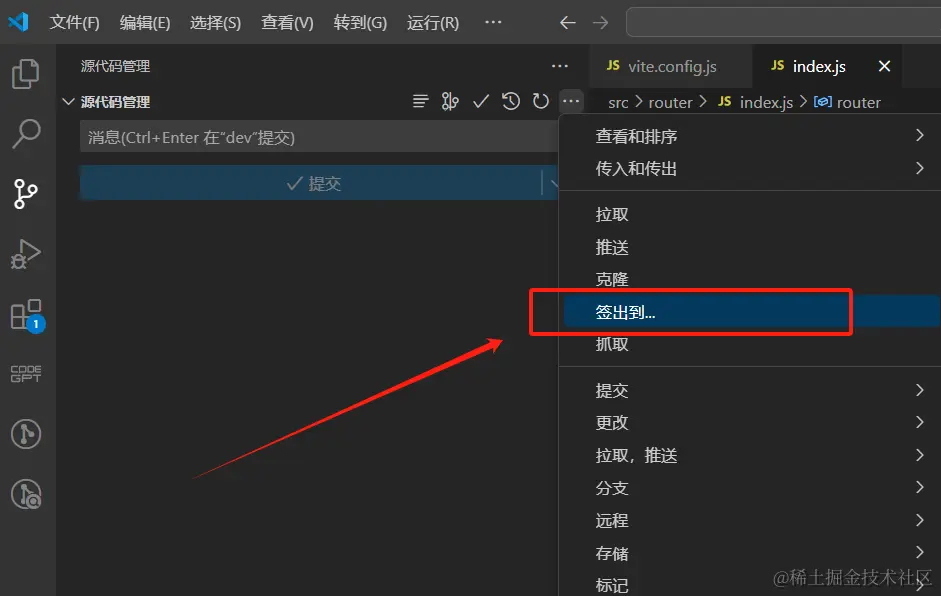Expand the 分支 submenu
The image size is (941, 596).
coord(750,487)
